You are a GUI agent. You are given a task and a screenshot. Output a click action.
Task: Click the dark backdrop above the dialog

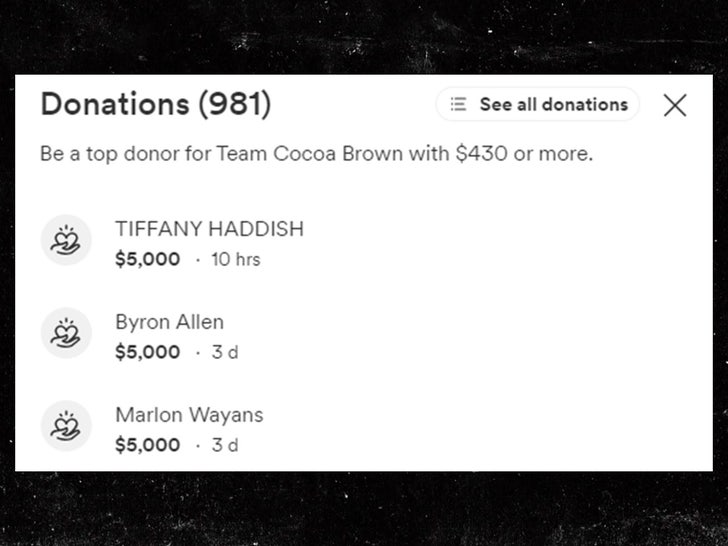click(364, 35)
